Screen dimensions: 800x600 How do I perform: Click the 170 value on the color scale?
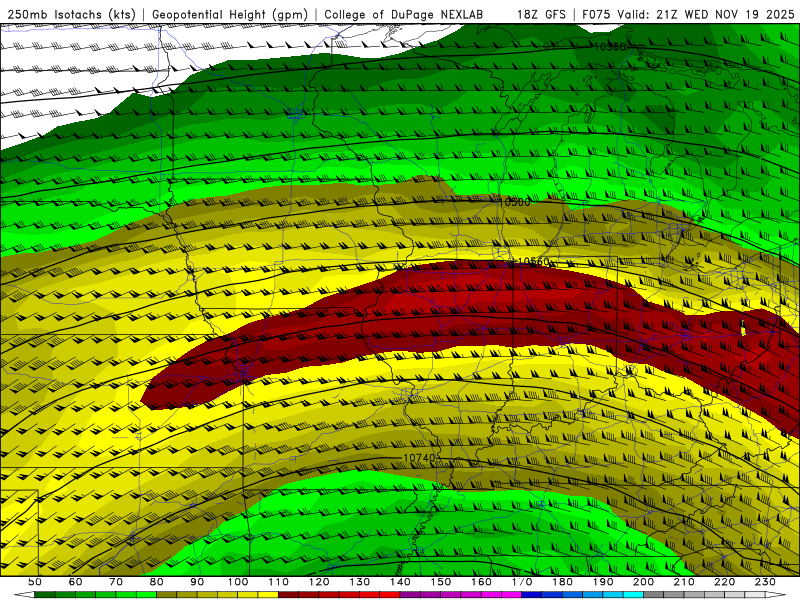(x=522, y=582)
